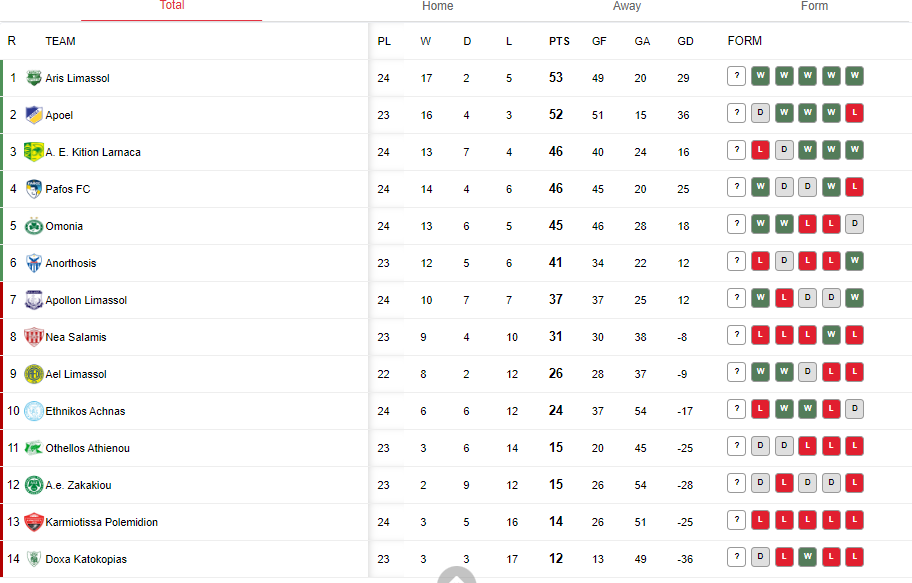Click the Omonia green clover badge
This screenshot has height=583, width=912.
coord(34,226)
